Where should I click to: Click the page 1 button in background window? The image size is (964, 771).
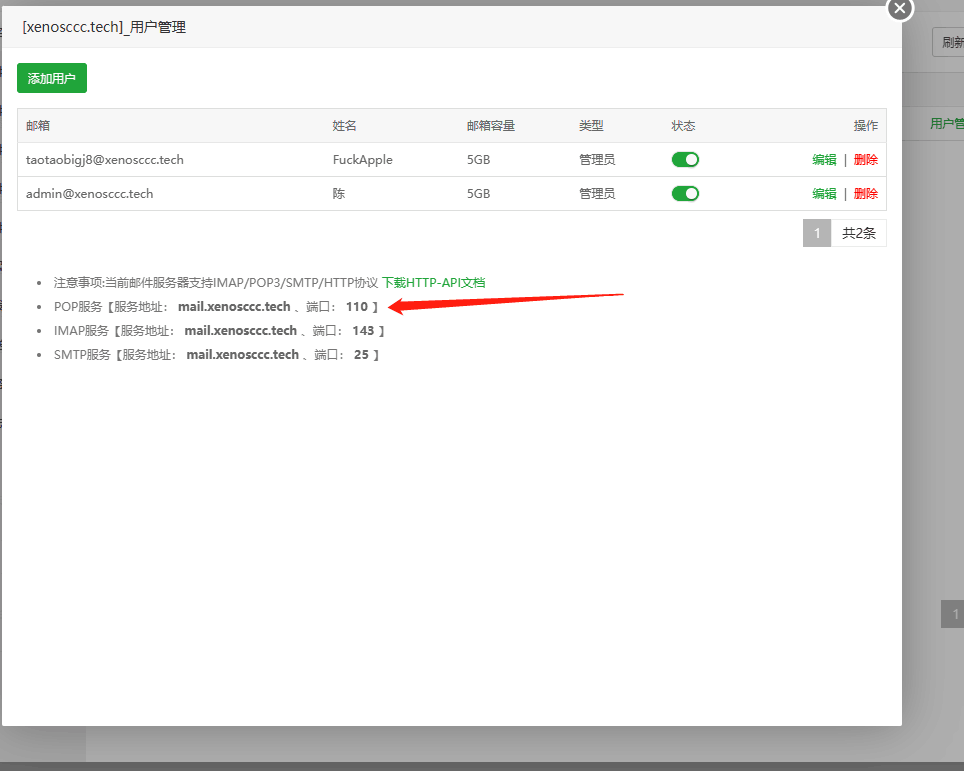(x=953, y=614)
